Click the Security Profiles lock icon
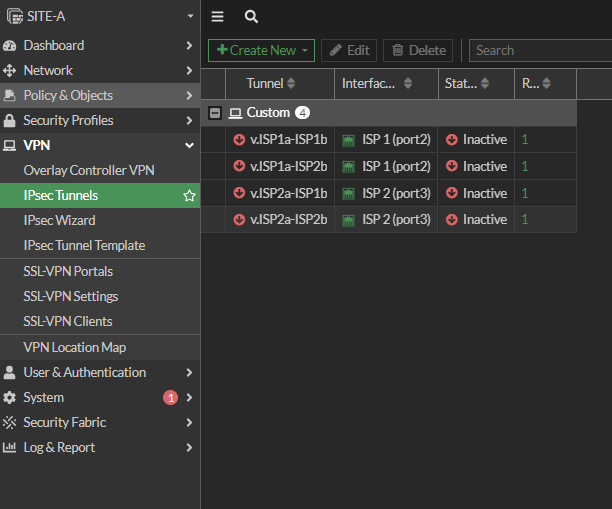Image resolution: width=612 pixels, height=509 pixels. (10, 121)
